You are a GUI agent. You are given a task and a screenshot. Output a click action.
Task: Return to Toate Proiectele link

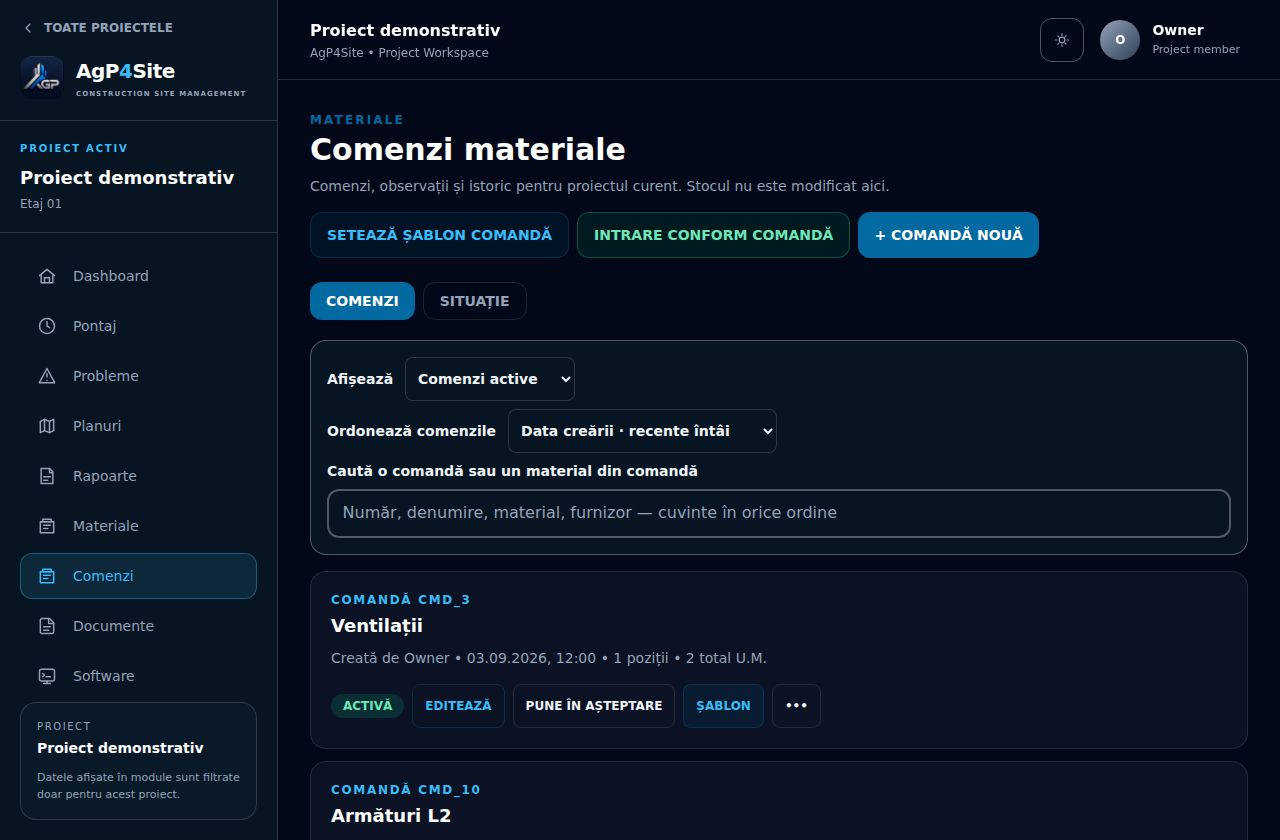click(x=98, y=28)
